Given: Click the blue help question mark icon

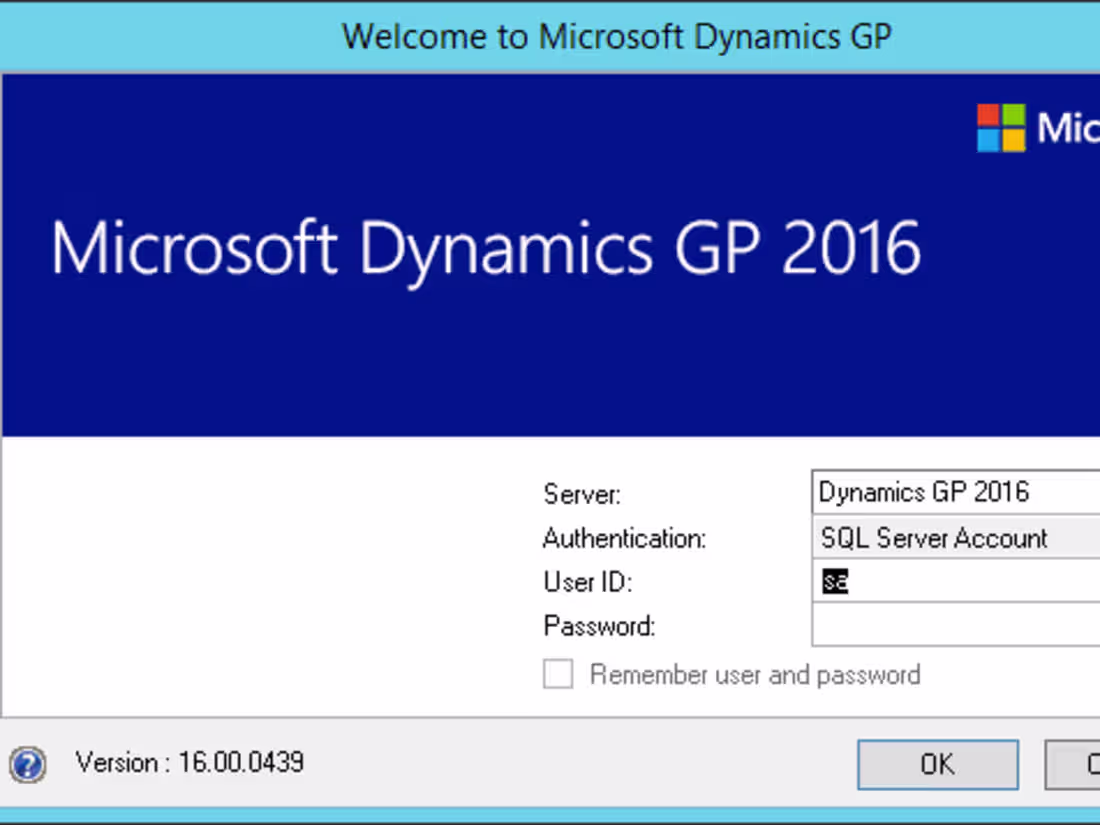Looking at the screenshot, I should 27,764.
